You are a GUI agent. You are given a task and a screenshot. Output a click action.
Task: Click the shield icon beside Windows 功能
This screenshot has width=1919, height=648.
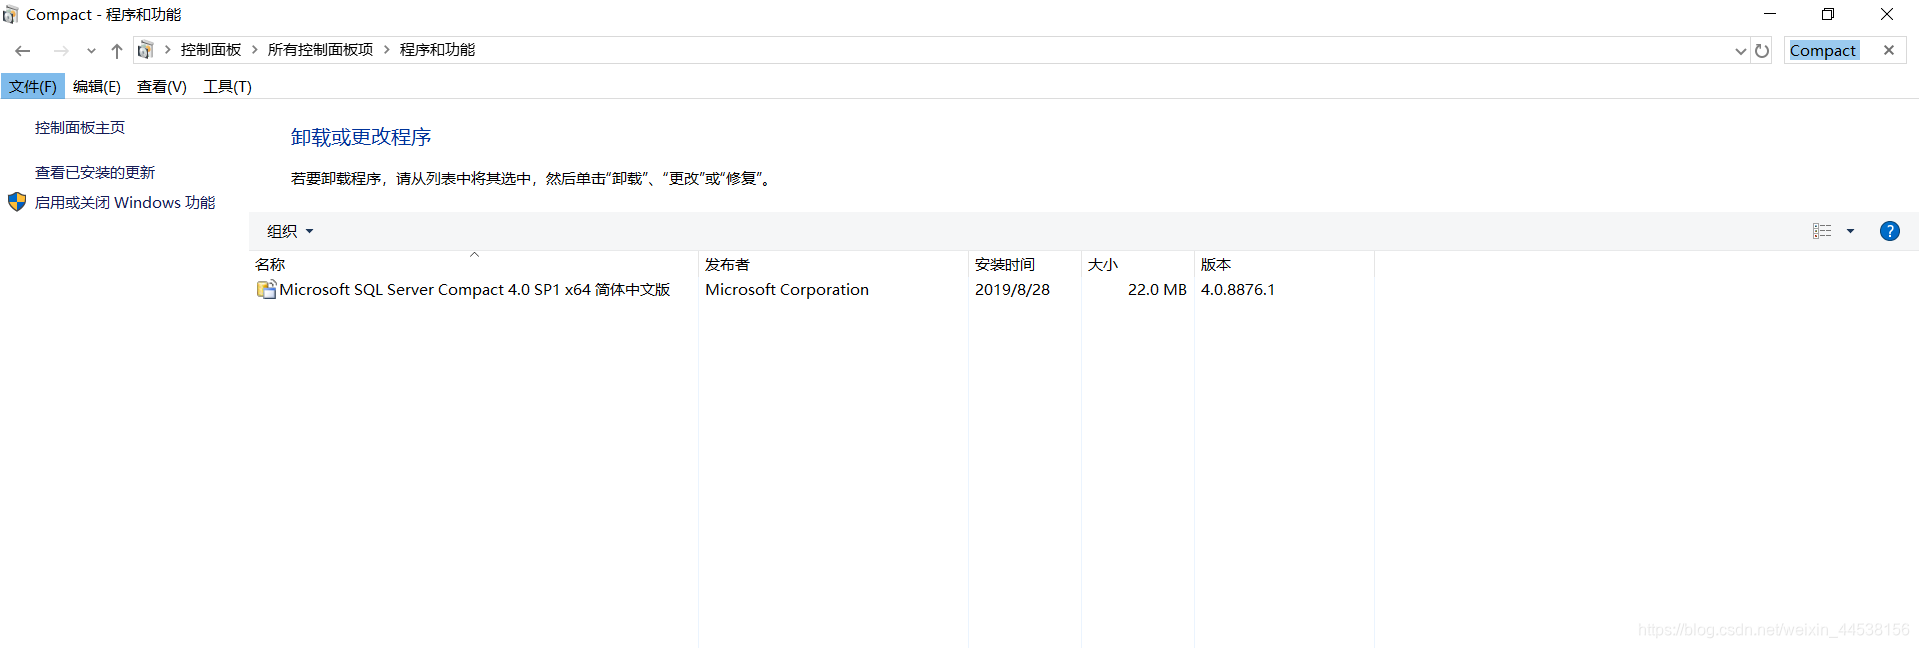pyautogui.click(x=17, y=202)
